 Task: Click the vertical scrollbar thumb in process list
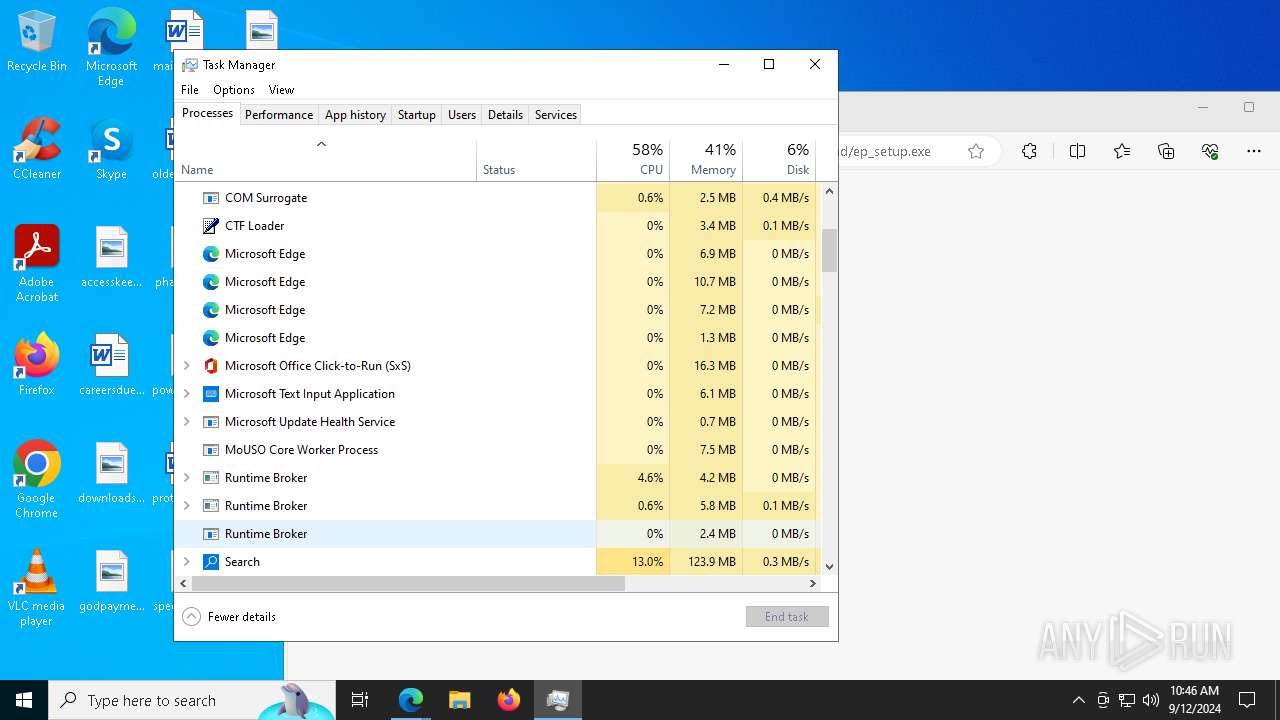(829, 250)
